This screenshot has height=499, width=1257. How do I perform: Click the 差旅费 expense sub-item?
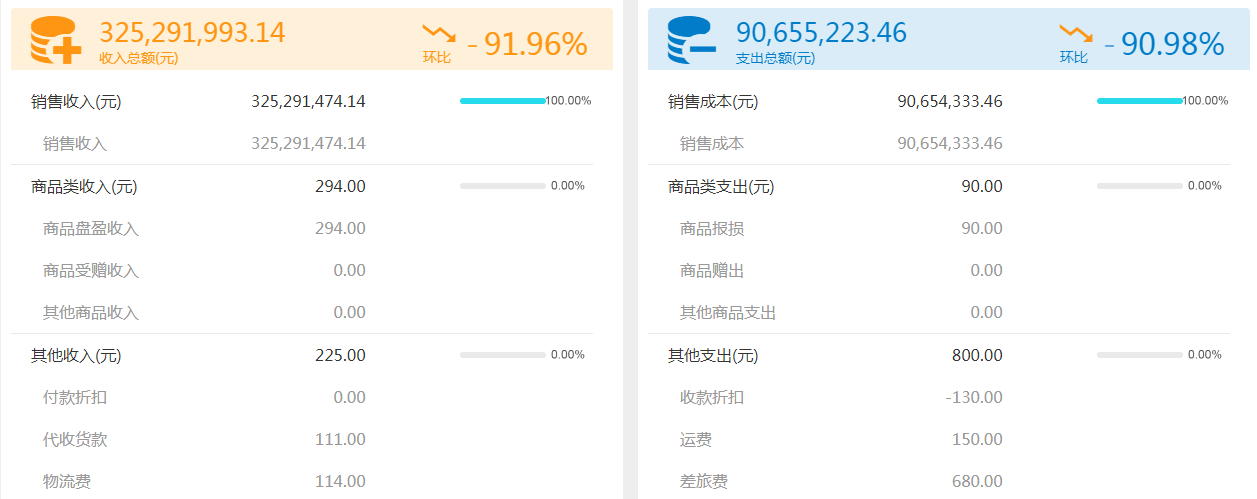pos(704,482)
